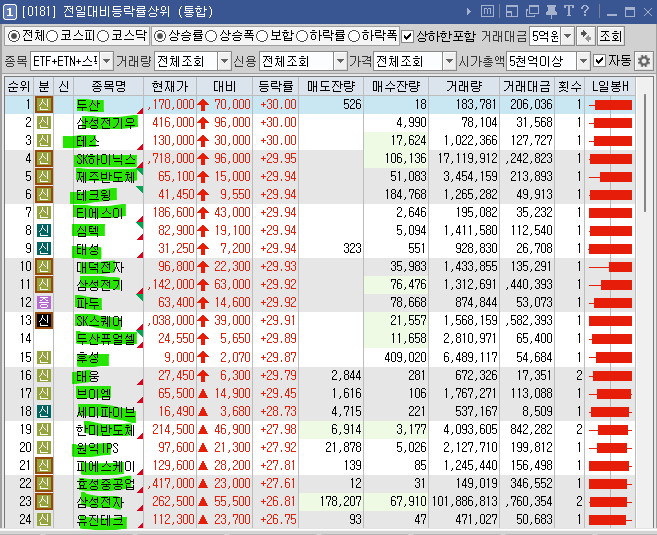657x535 pixels.
Task: Open font settings with the T icon
Action: click(x=569, y=11)
